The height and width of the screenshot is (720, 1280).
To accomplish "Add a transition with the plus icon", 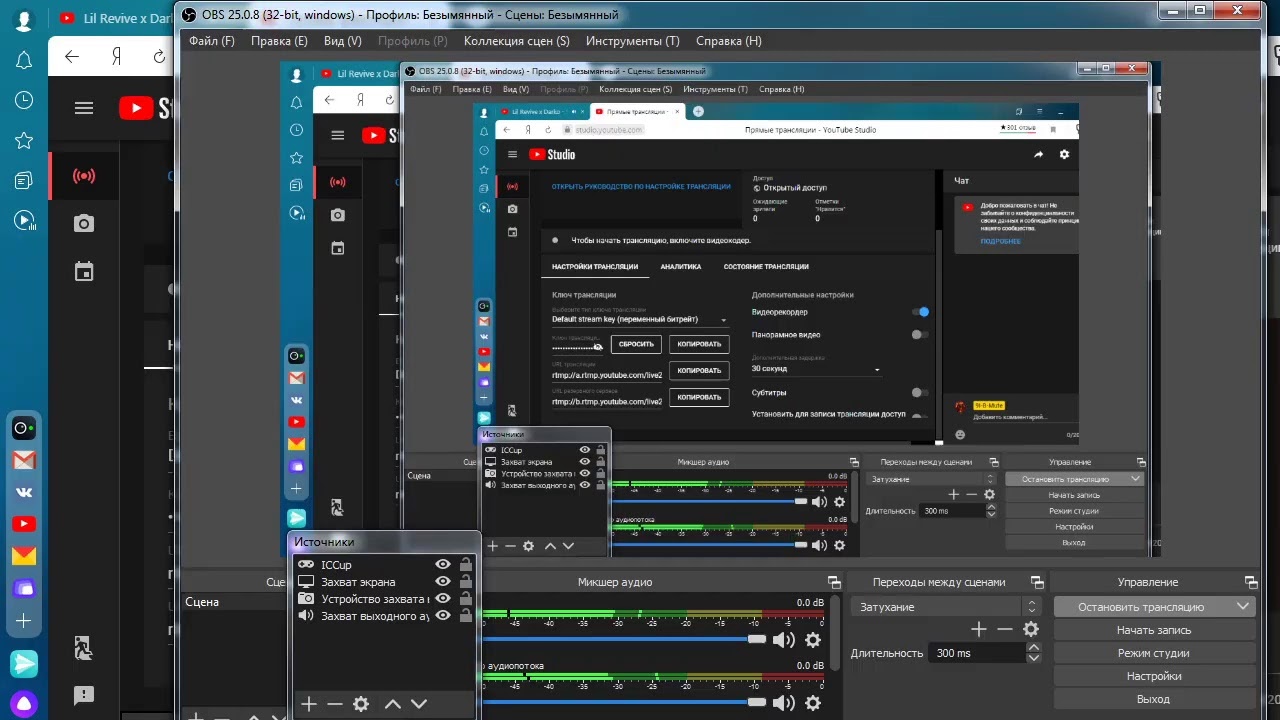I will 979,629.
